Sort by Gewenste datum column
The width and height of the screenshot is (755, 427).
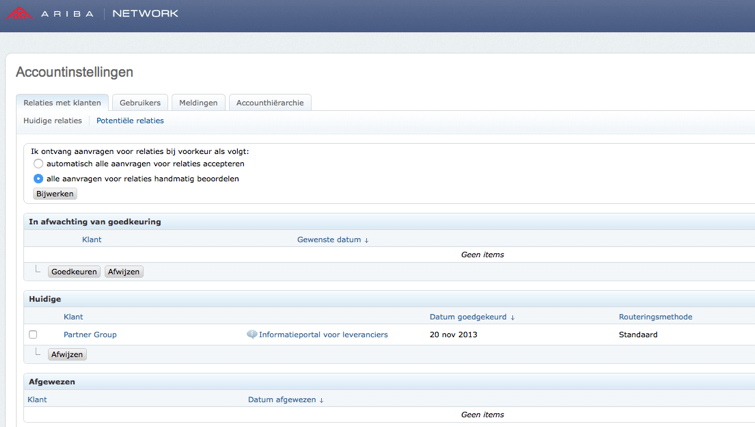click(x=333, y=239)
